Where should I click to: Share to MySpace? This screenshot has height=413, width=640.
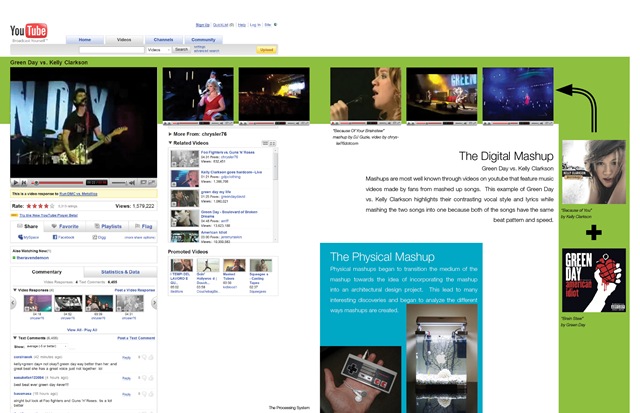29,237
